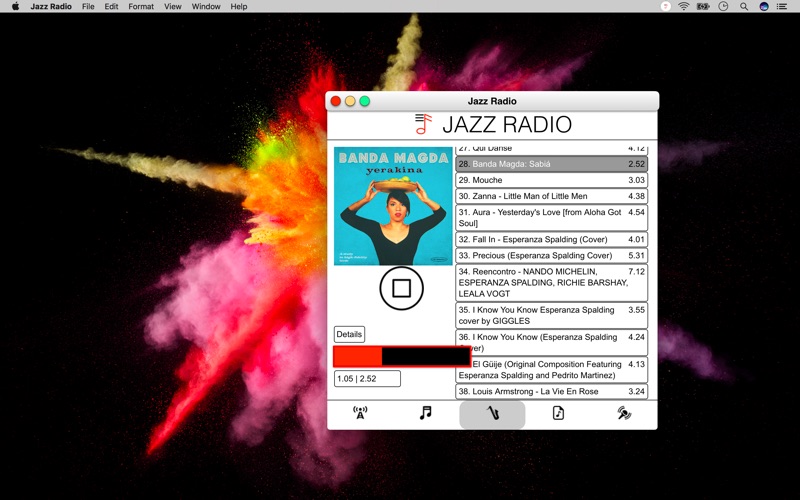Click the 1.05 | 2.52 time field
The width and height of the screenshot is (800, 500).
[367, 379]
